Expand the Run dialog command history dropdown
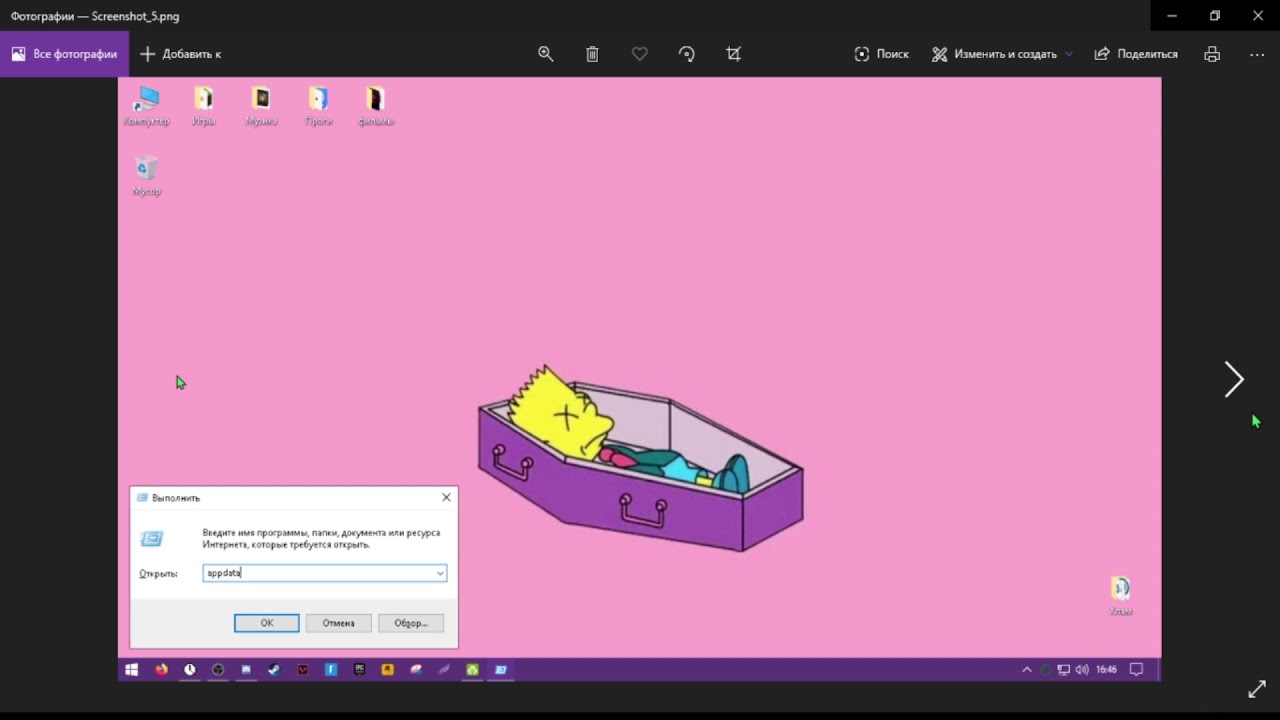This screenshot has width=1280, height=720. point(439,573)
